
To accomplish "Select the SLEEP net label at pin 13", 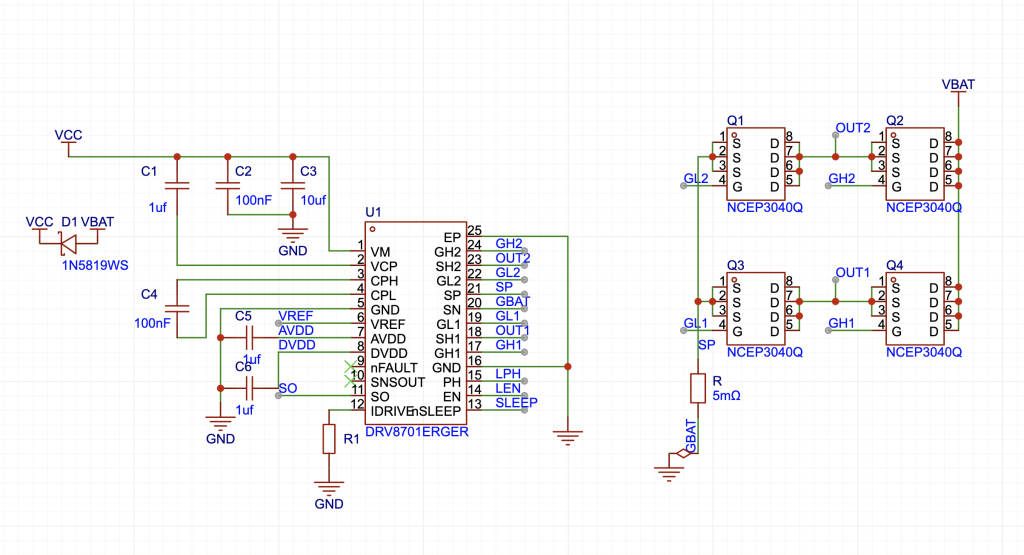I will pos(516,403).
